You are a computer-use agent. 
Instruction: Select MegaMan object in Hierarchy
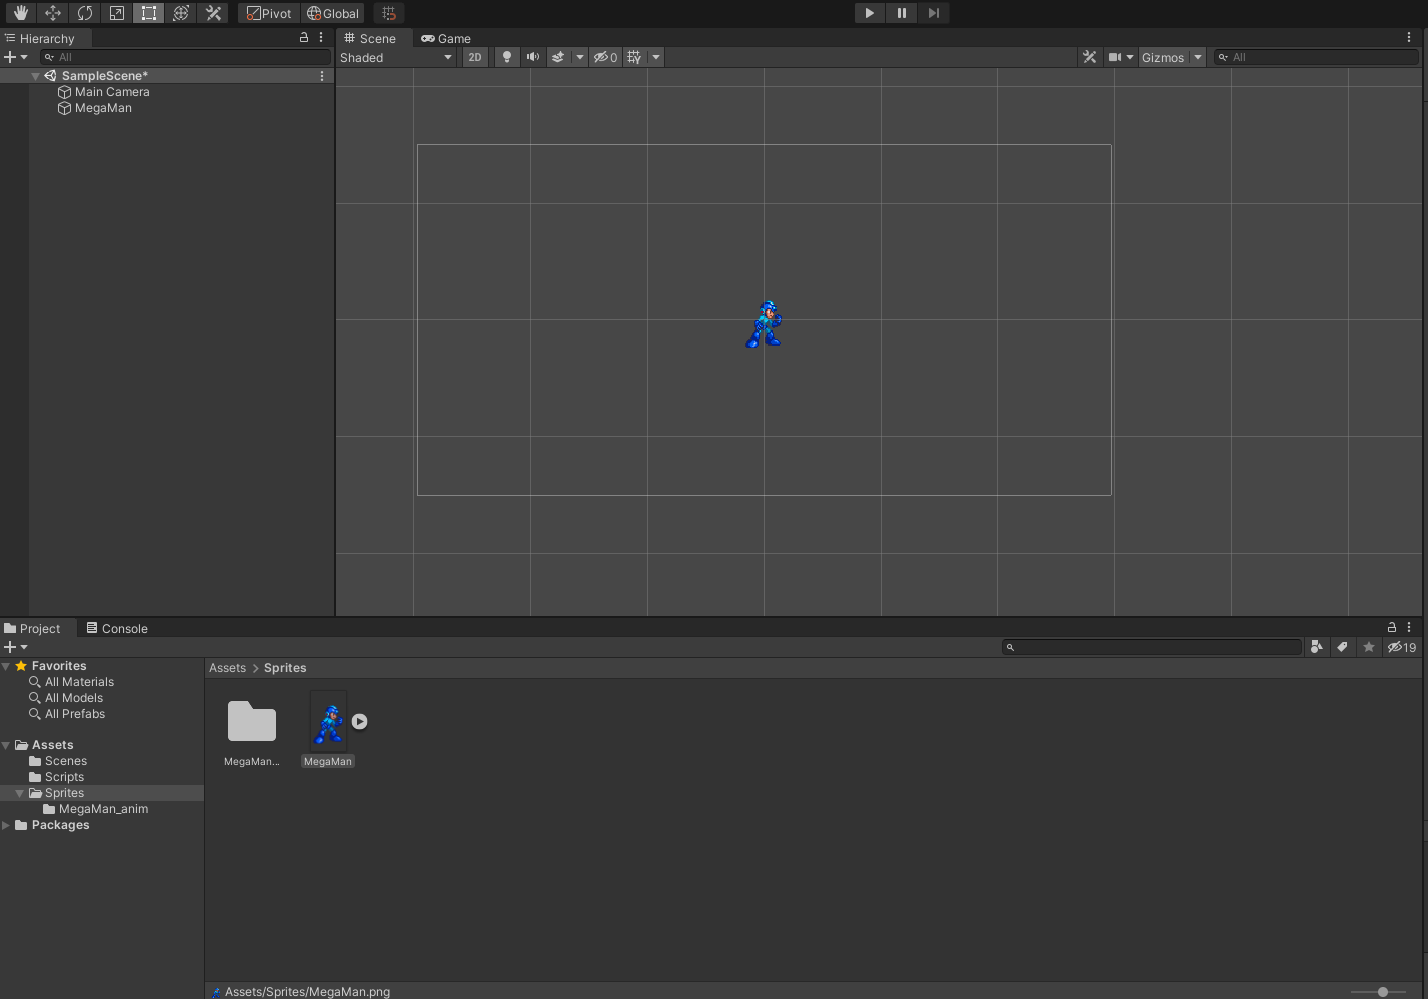pos(96,108)
